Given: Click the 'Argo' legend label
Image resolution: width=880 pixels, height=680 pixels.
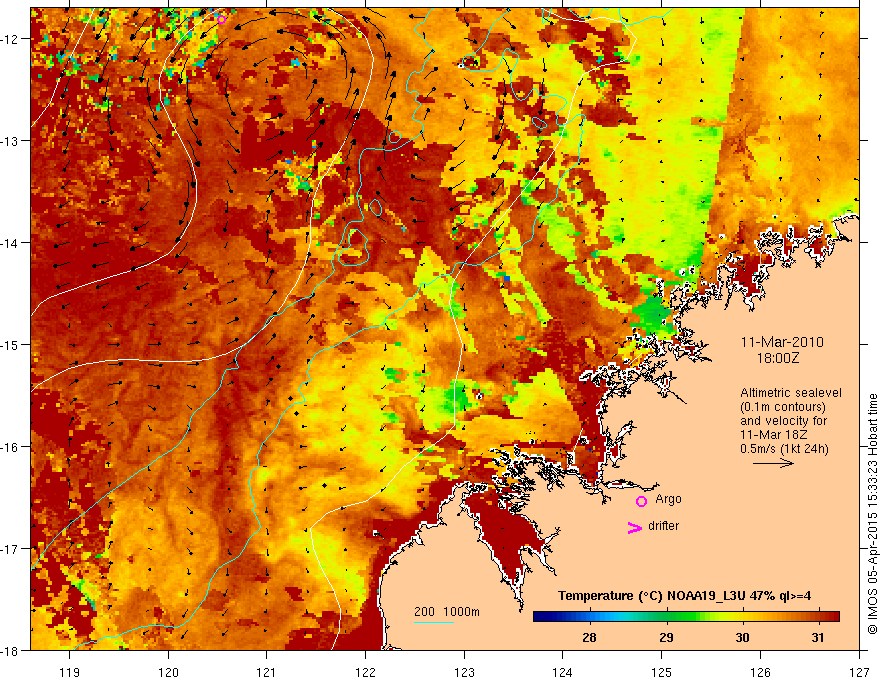Looking at the screenshot, I should click(x=668, y=499).
